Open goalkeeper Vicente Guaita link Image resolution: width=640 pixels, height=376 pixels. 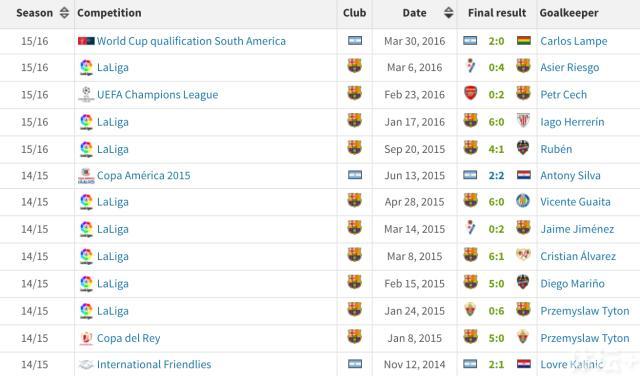[x=575, y=202]
